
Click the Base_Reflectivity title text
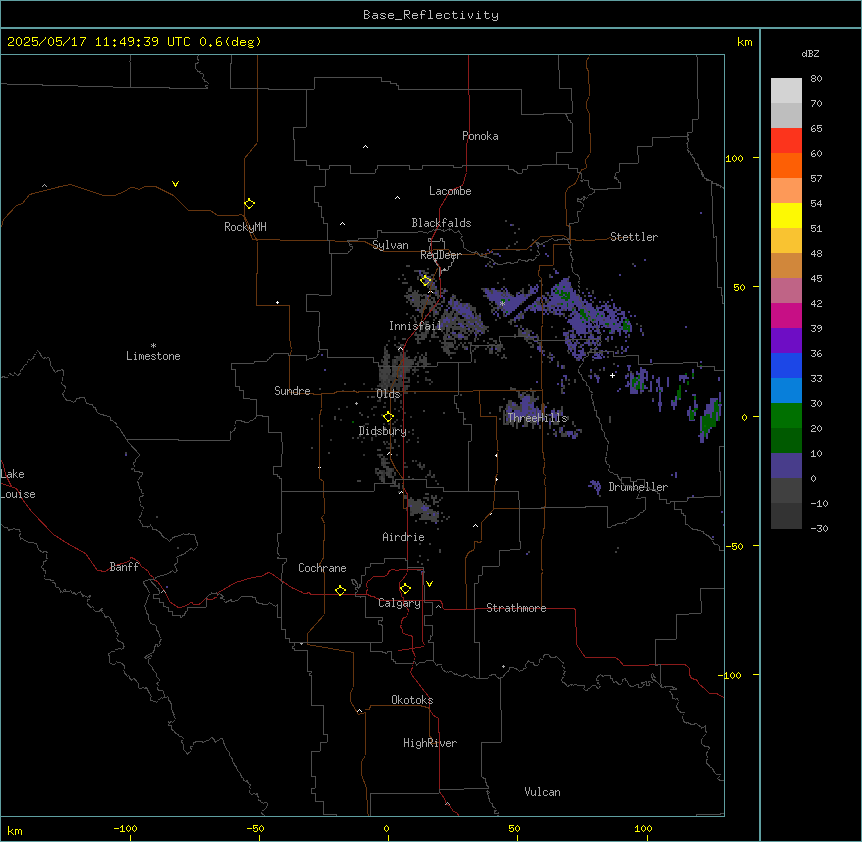(431, 15)
